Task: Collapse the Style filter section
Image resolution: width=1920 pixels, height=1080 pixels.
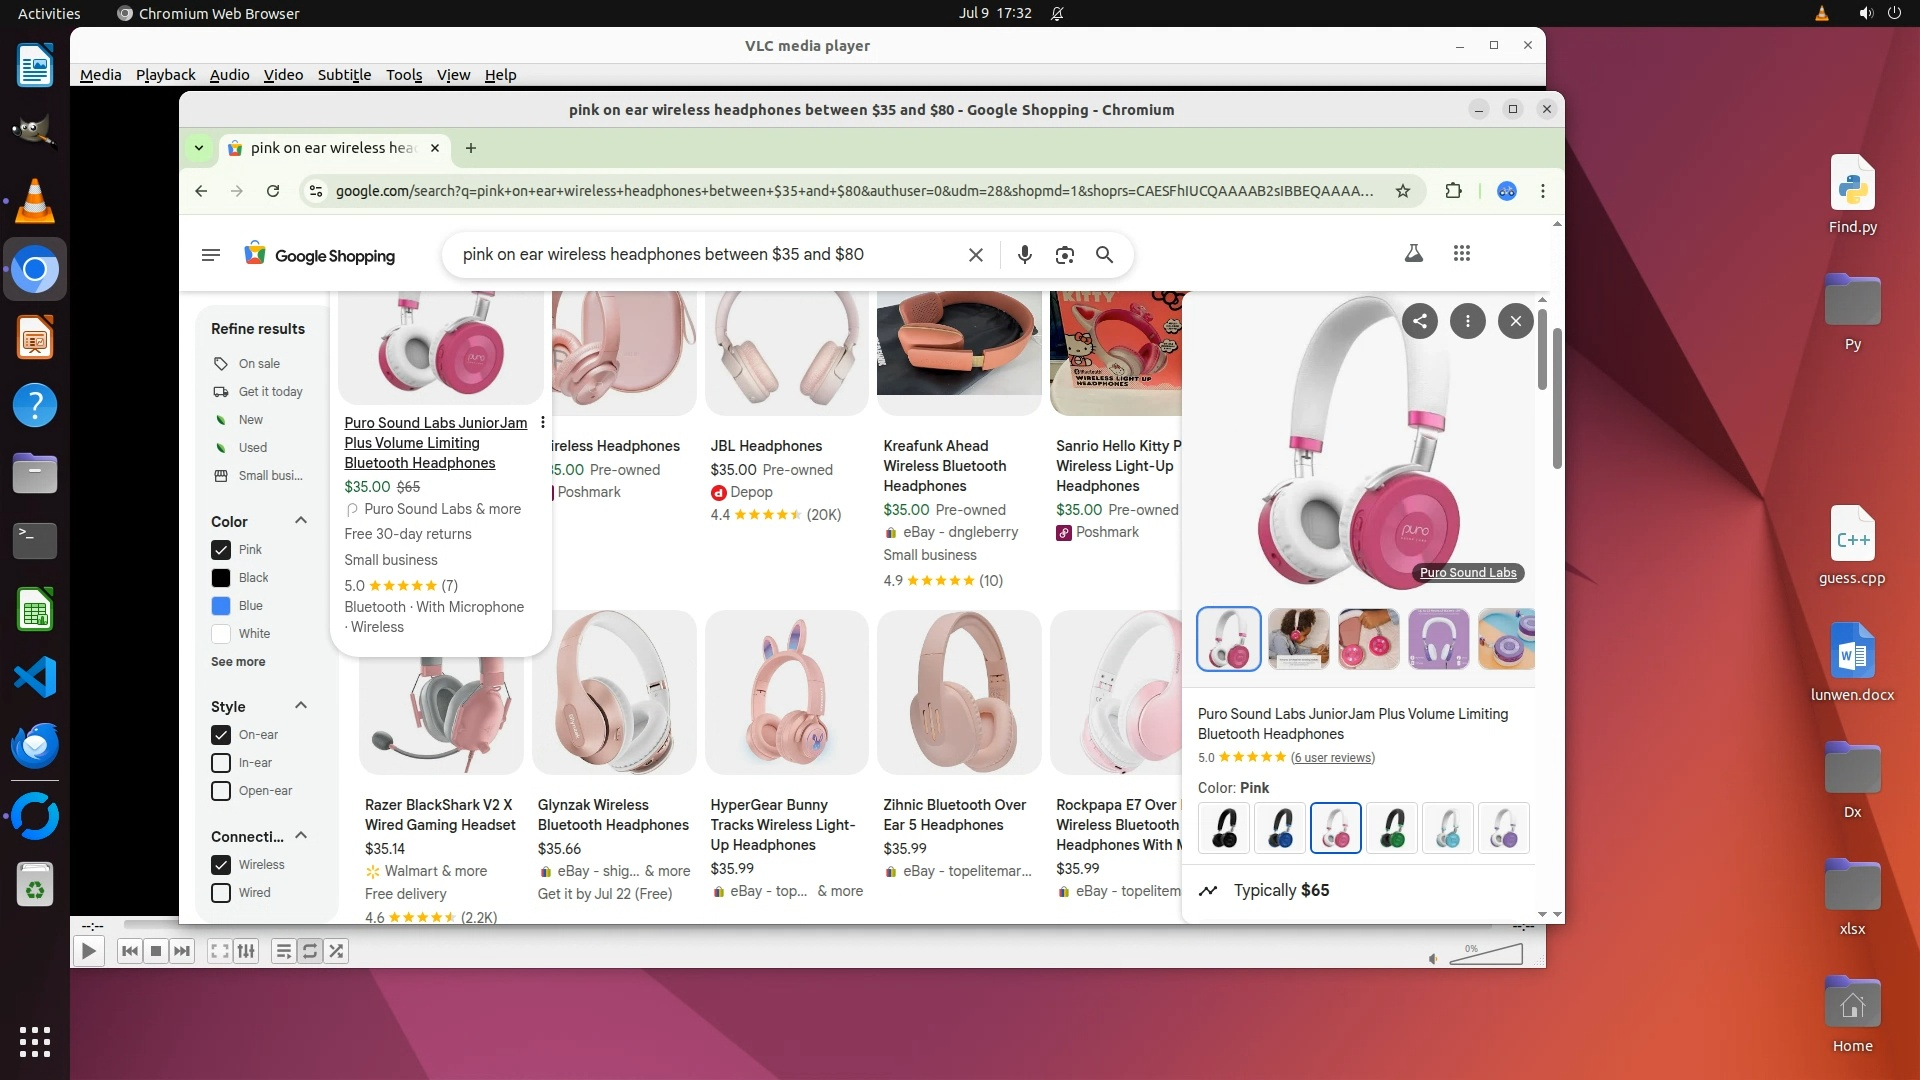Action: pyautogui.click(x=300, y=706)
